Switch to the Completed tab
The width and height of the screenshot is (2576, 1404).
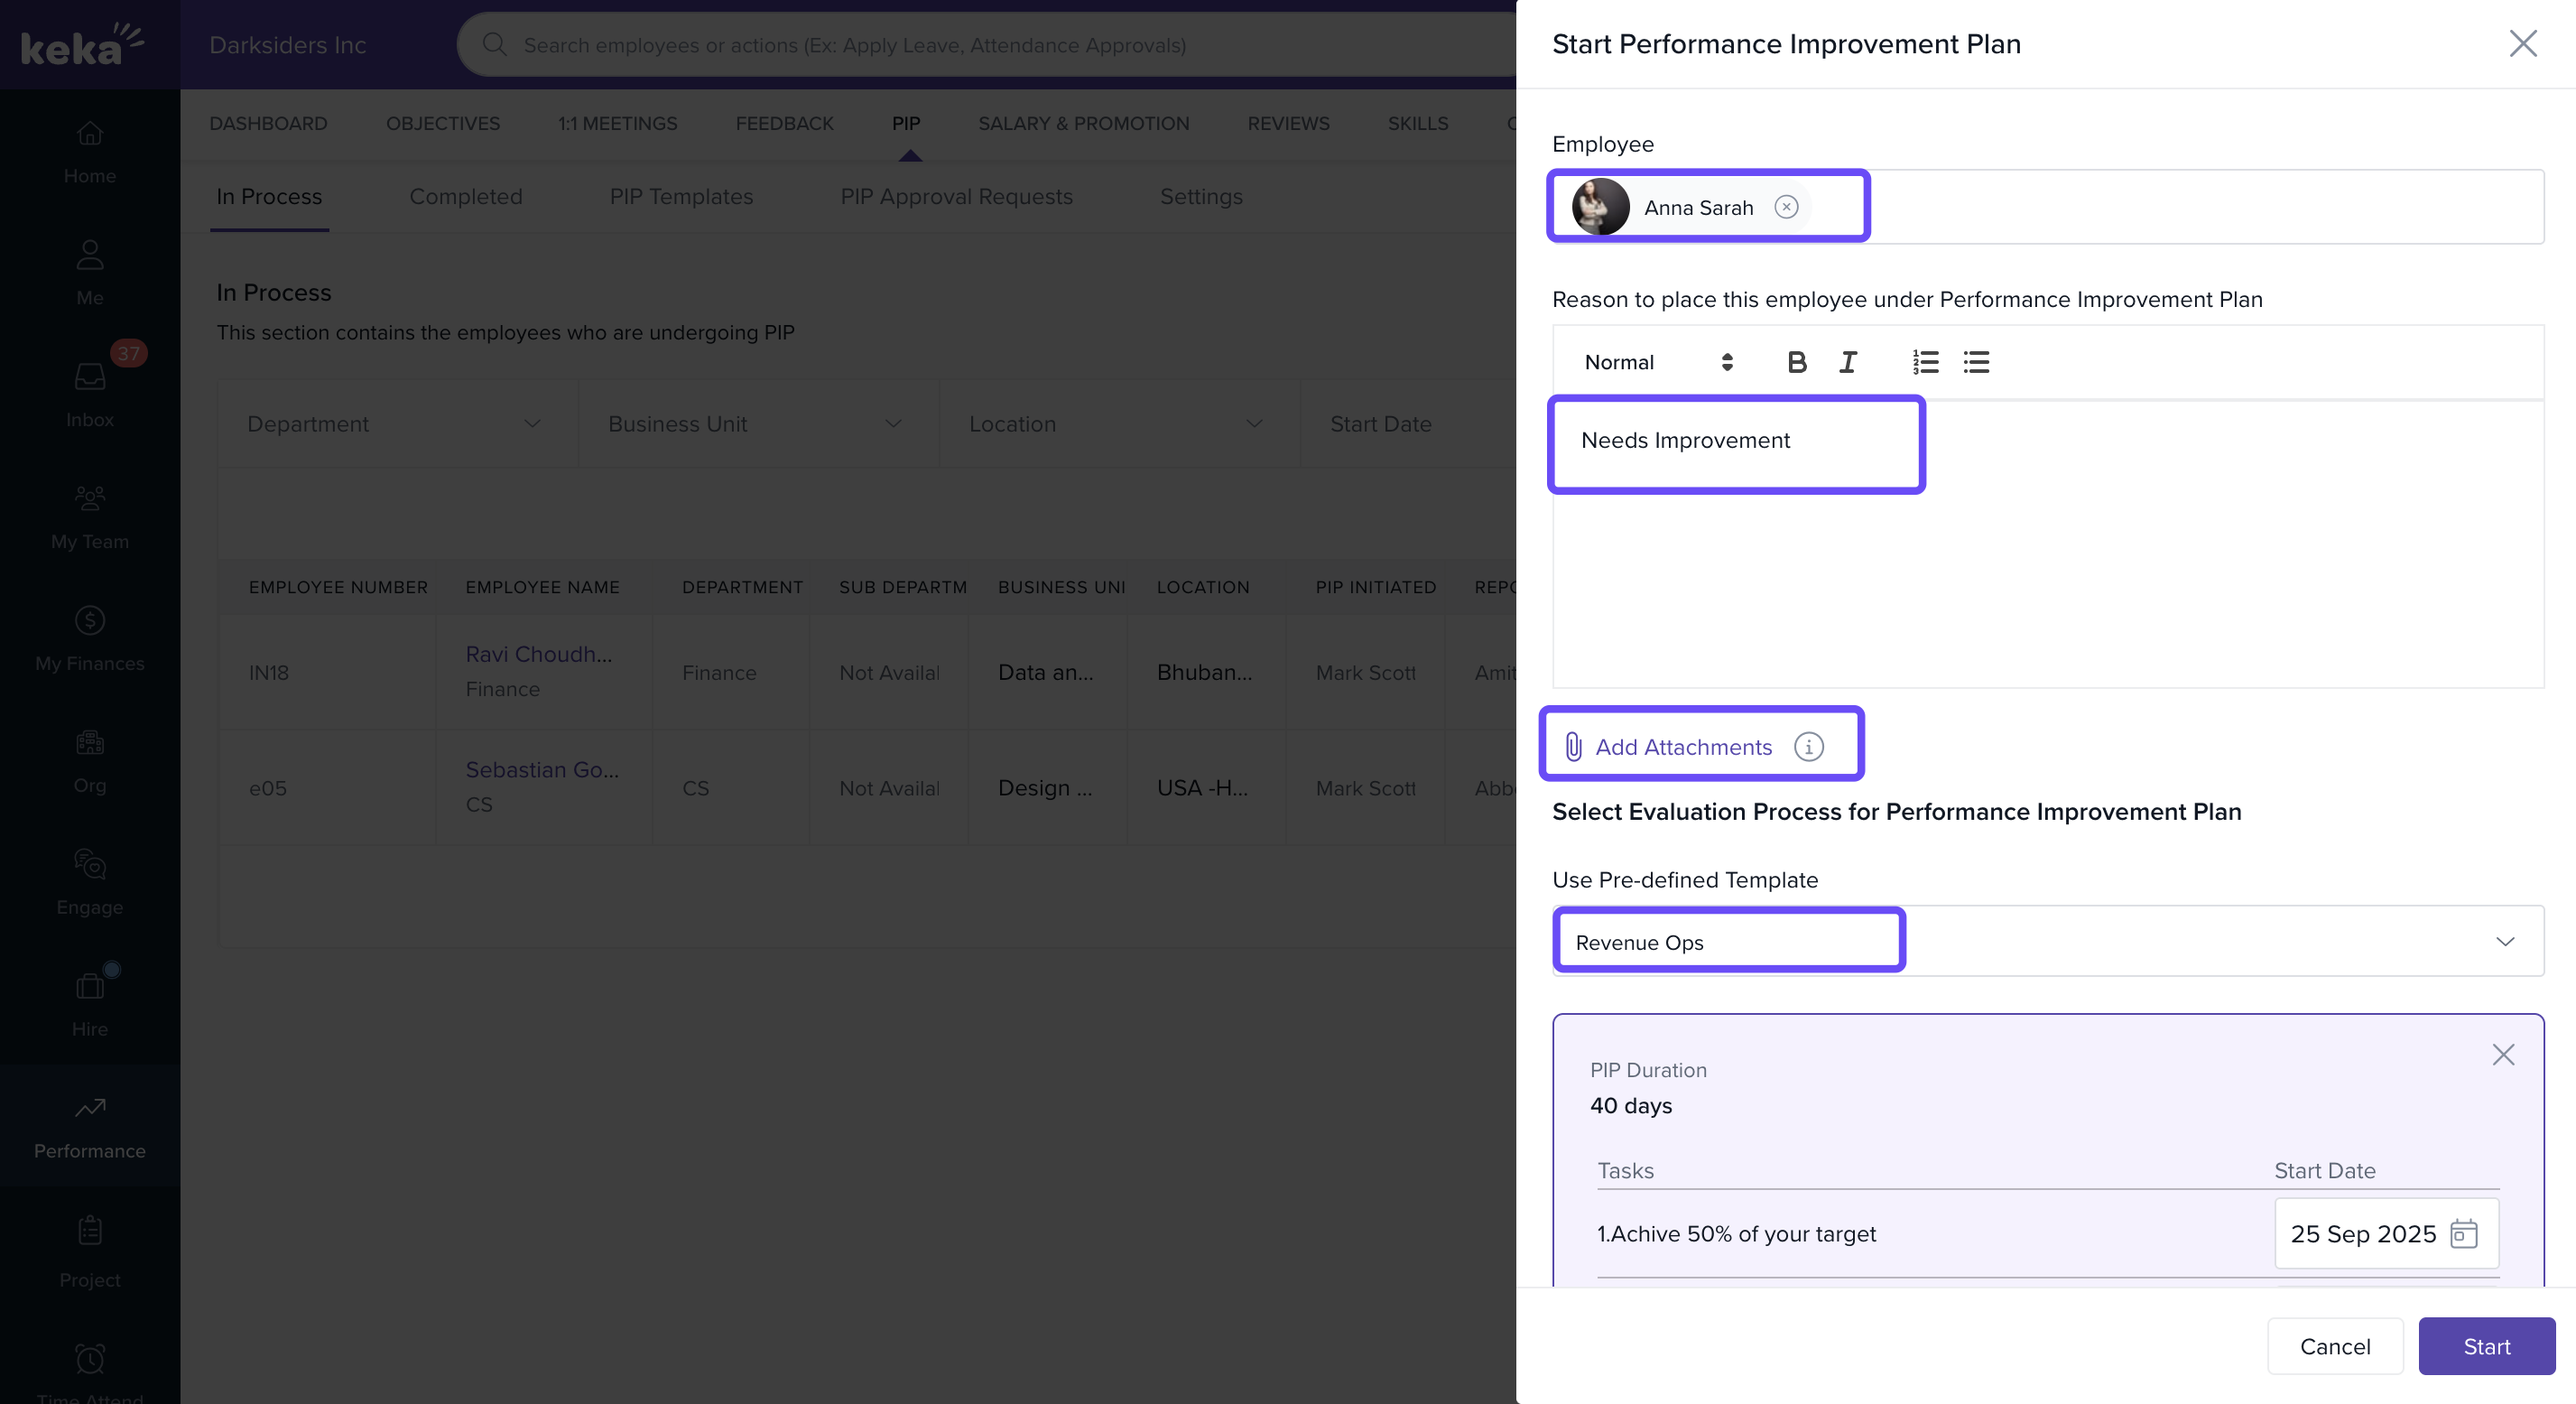(x=465, y=197)
